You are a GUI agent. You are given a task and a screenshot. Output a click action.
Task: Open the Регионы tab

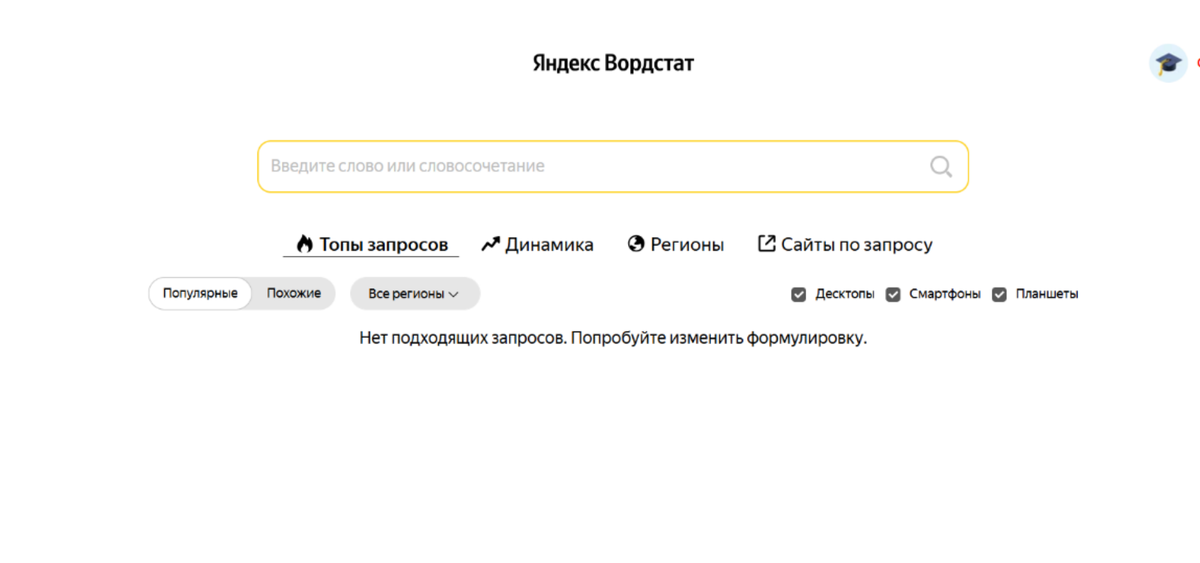click(676, 244)
